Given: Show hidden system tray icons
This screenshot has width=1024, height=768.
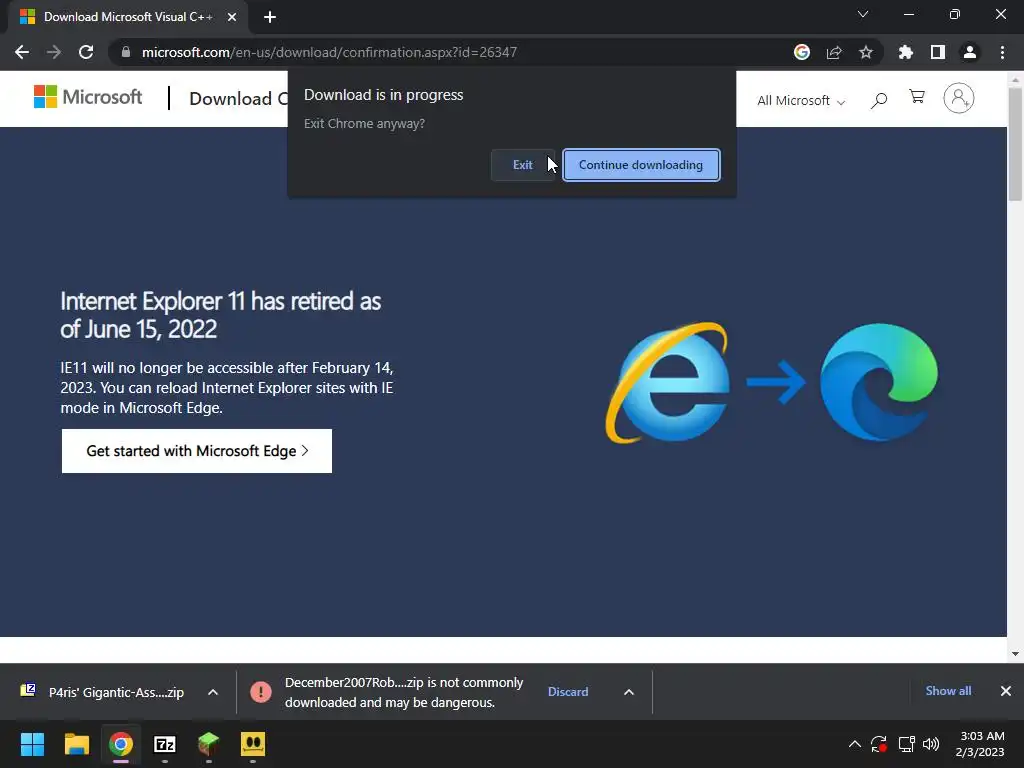Looking at the screenshot, I should [x=854, y=744].
